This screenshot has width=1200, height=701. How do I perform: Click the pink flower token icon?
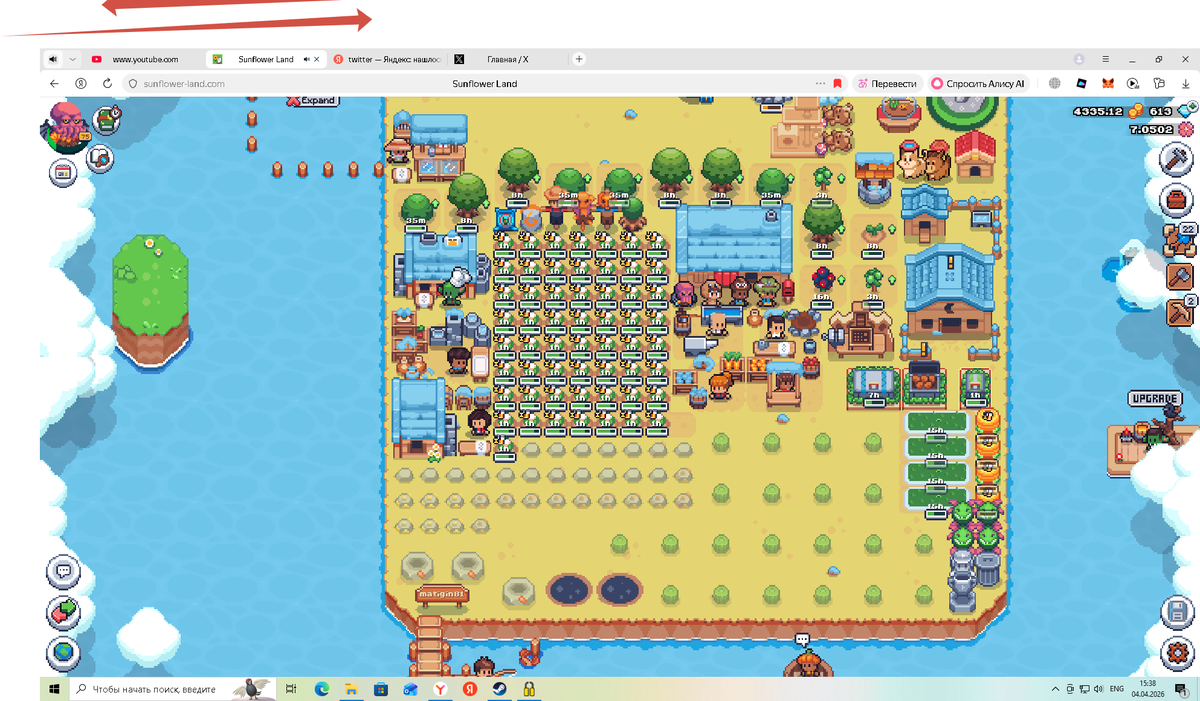[1187, 129]
